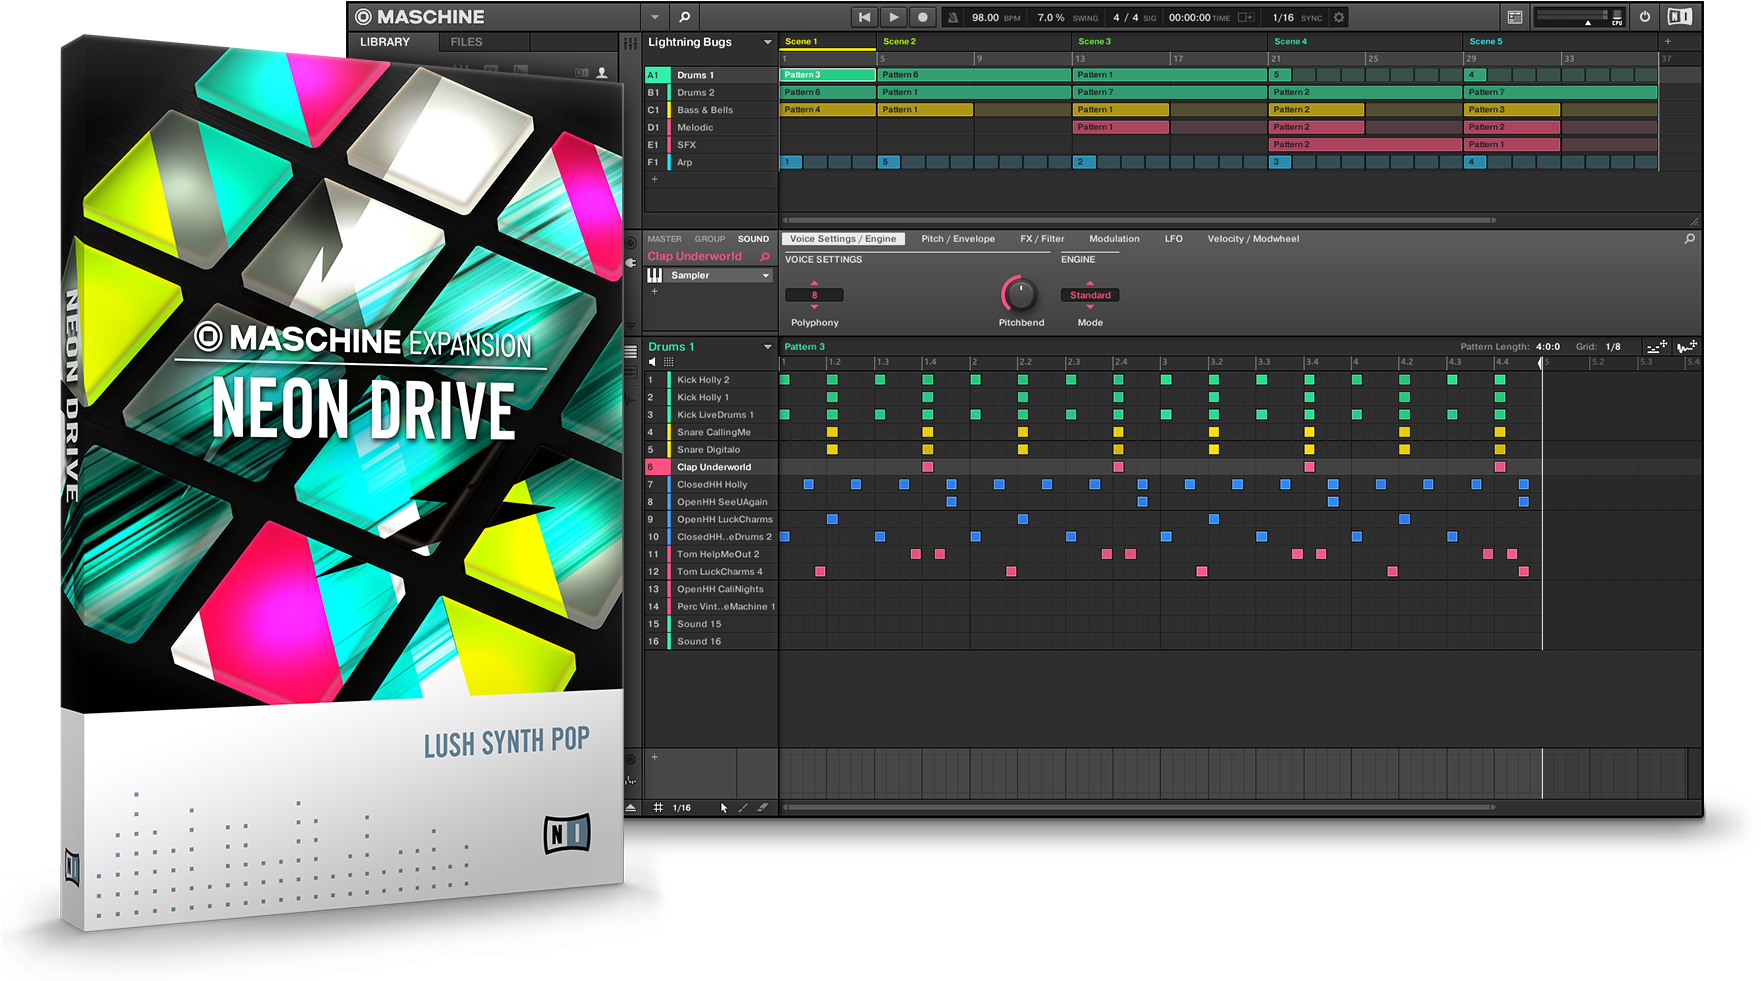
Task: Click the MIDI pattern drag icon
Action: coord(1657,346)
